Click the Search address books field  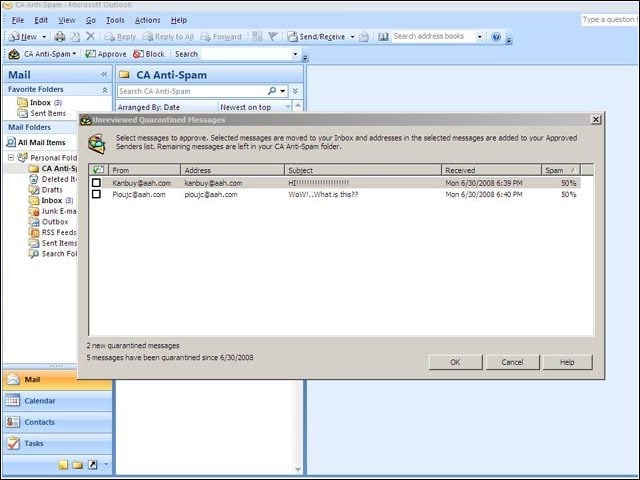point(433,36)
